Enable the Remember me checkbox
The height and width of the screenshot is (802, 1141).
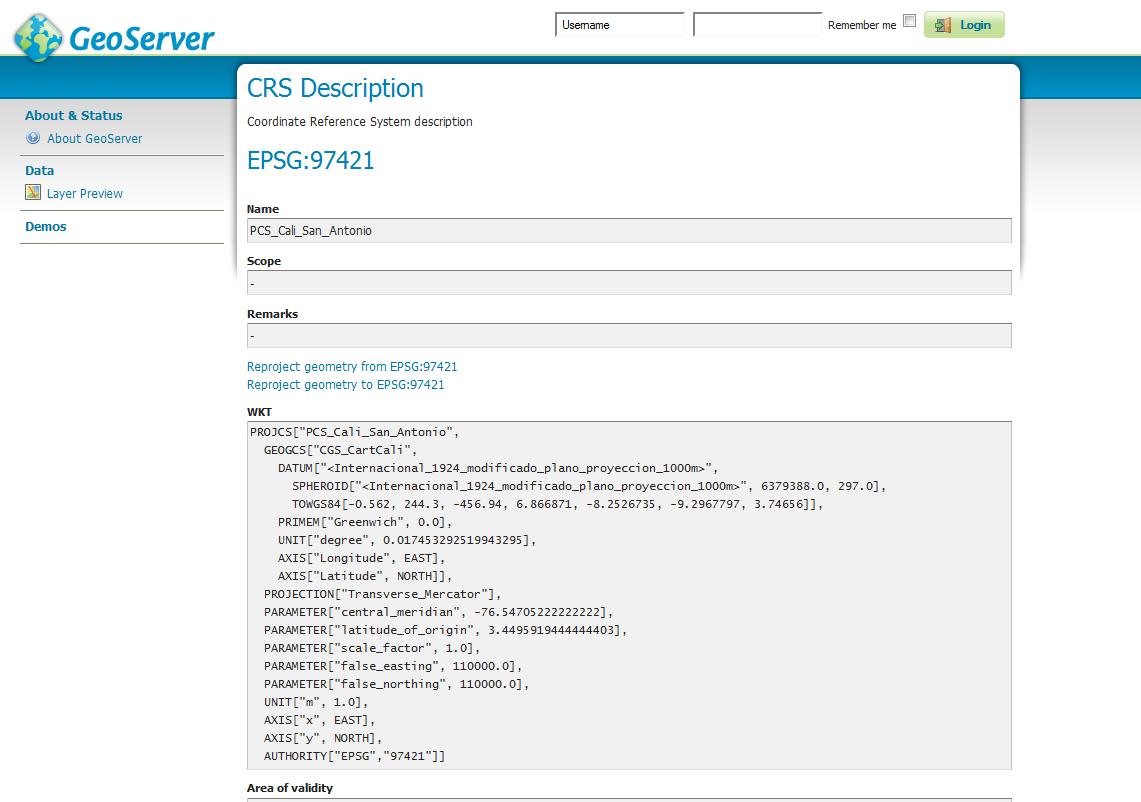coord(909,19)
